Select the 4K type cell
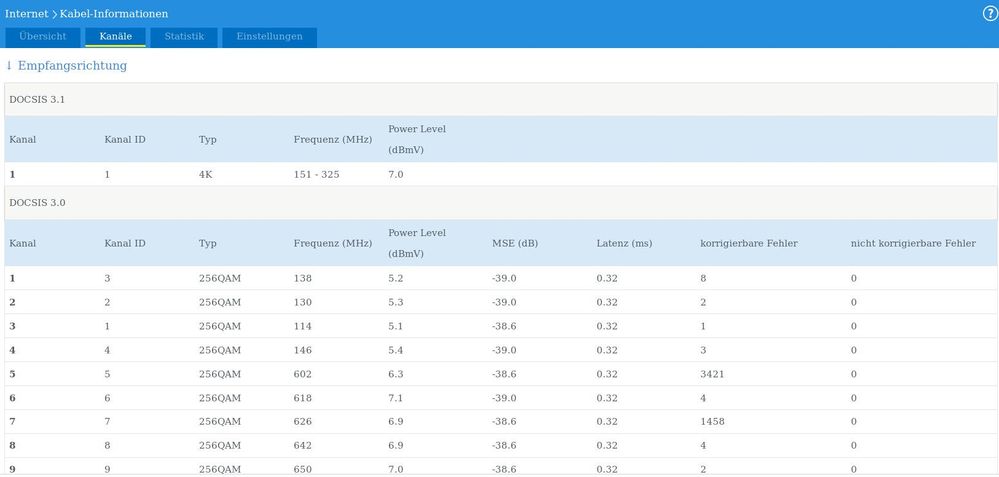This screenshot has width=999, height=477. tap(206, 174)
